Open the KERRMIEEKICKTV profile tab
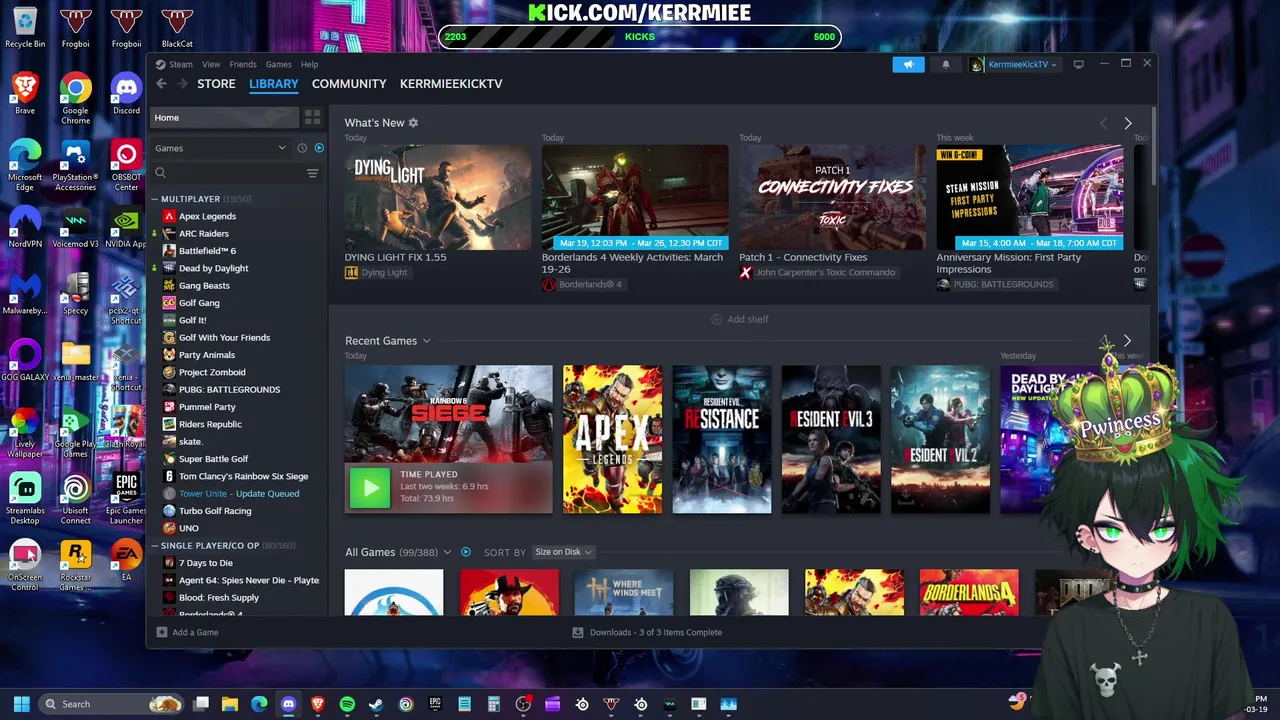The image size is (1280, 720). point(451,84)
